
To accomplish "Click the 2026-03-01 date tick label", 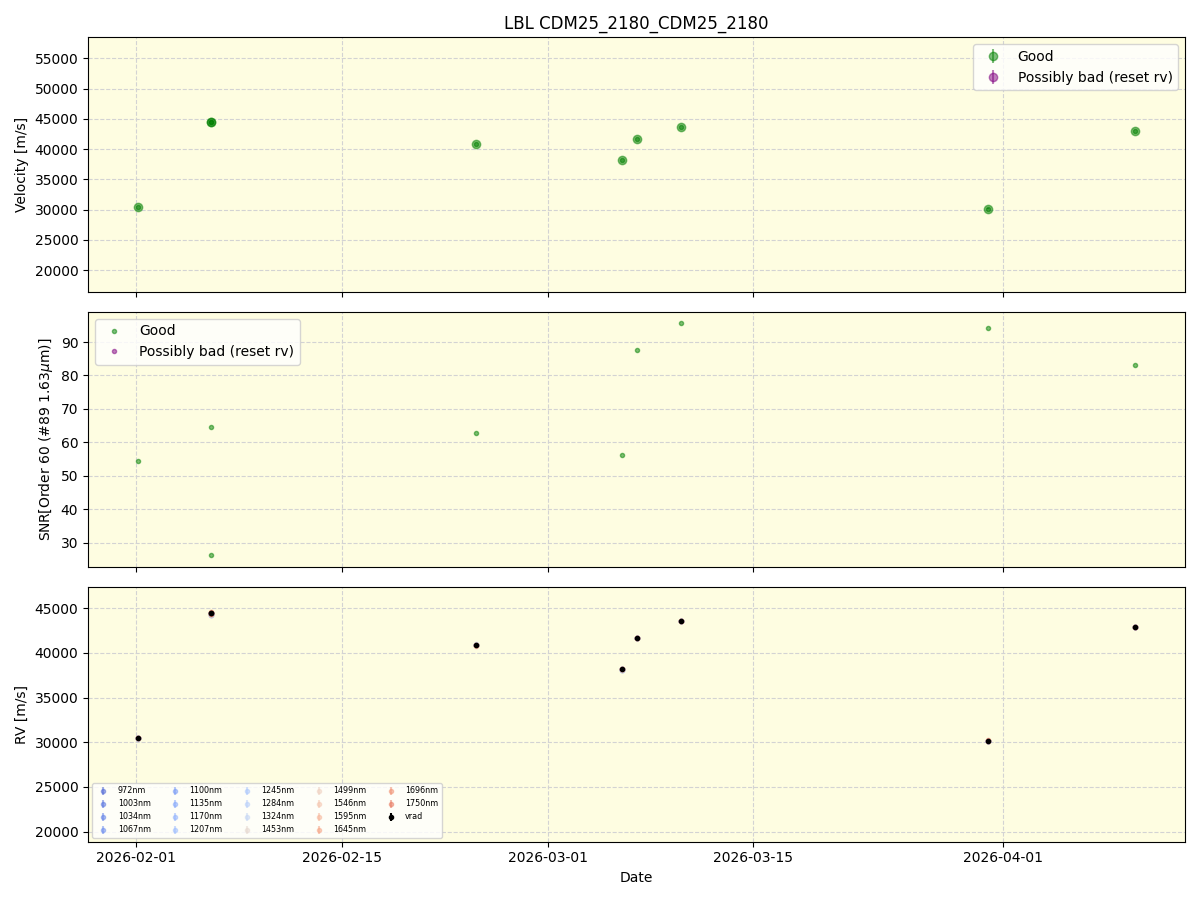I will (x=548, y=856).
